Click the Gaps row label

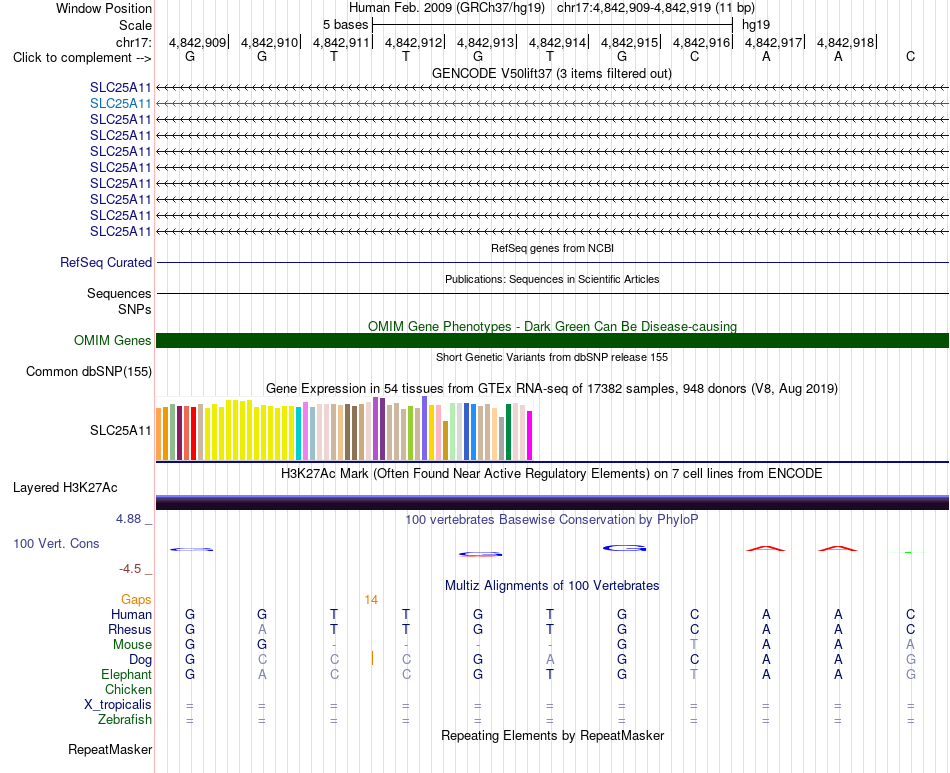tap(136, 599)
